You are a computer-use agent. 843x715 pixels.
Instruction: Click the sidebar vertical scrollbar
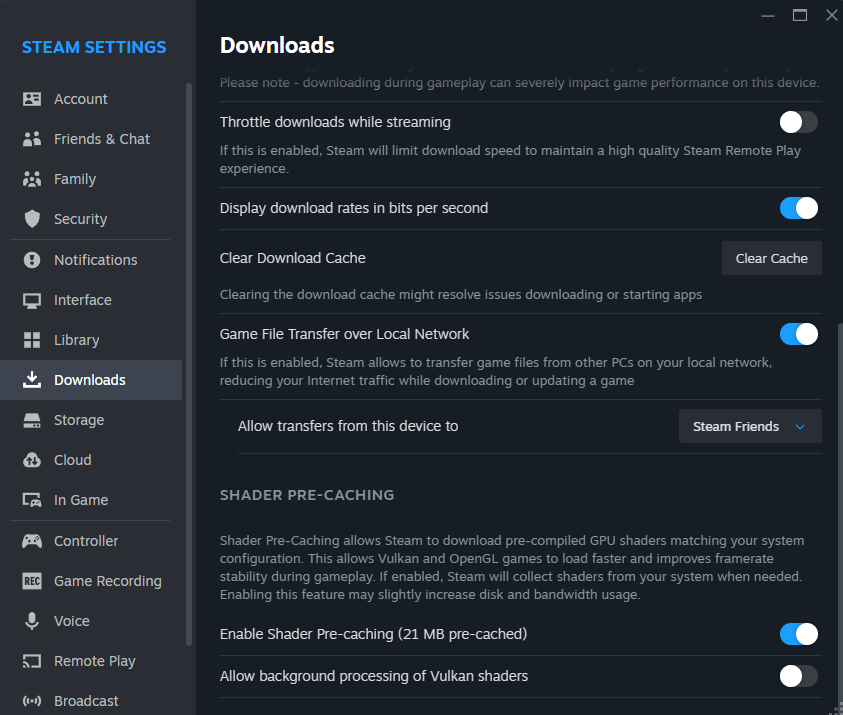click(x=189, y=364)
